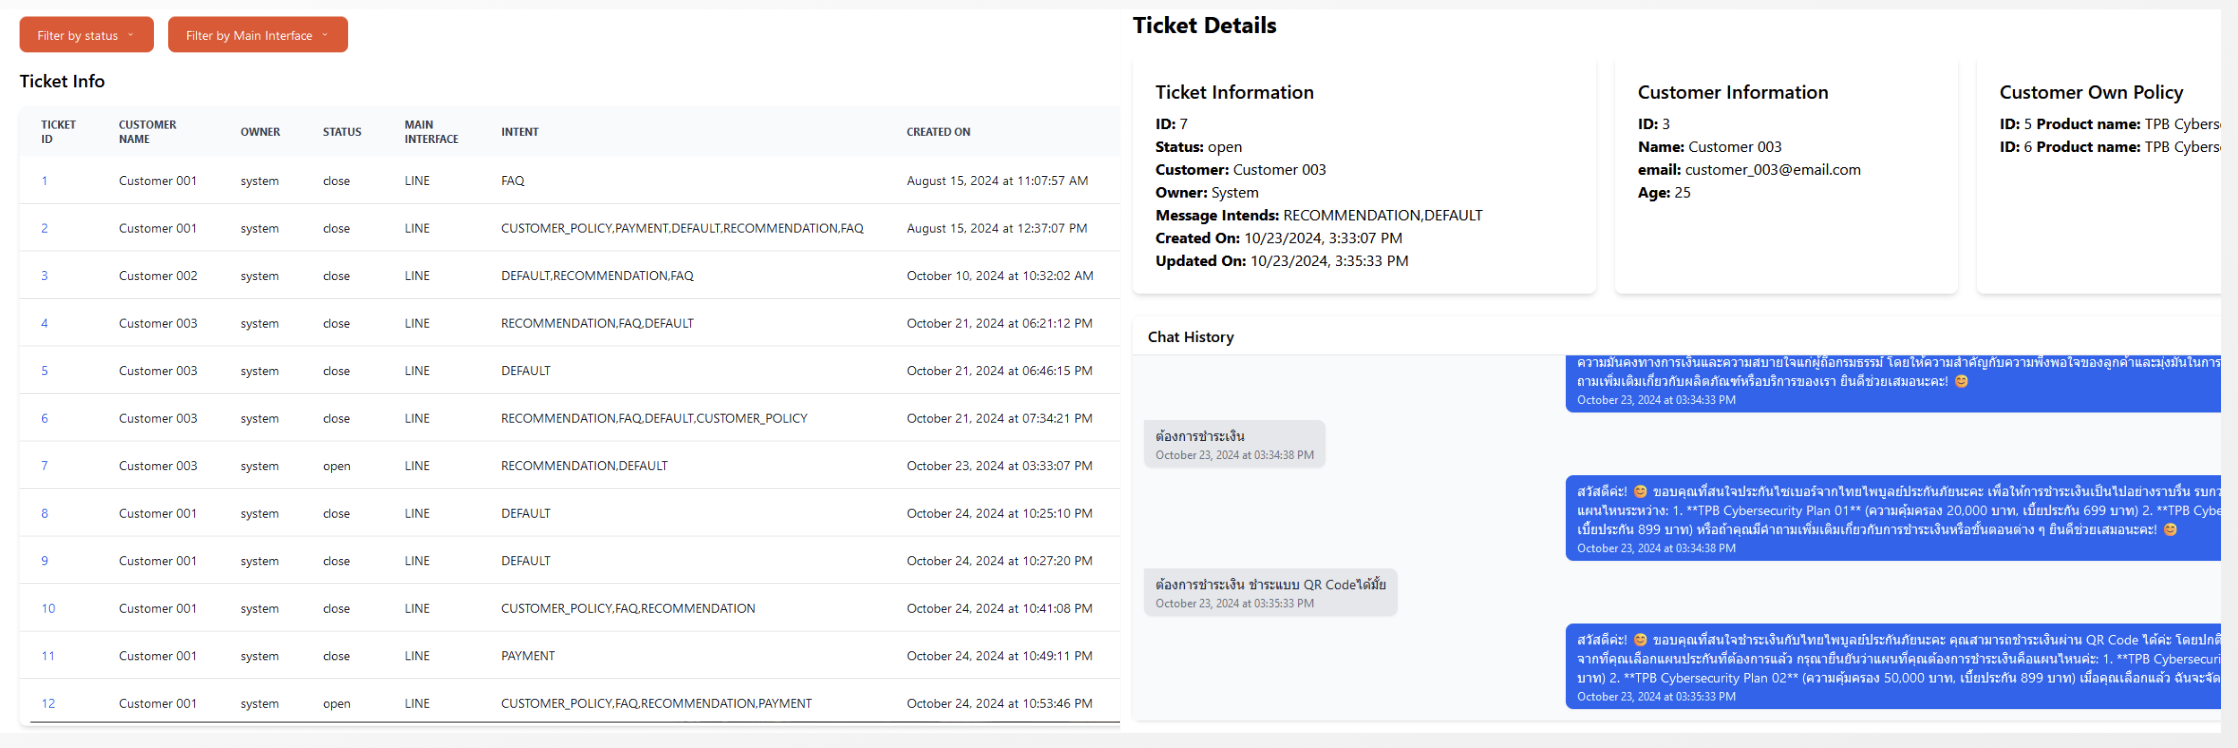Open the Filter by Main Interface dropdown
Image resolution: width=2238 pixels, height=748 pixels.
pyautogui.click(x=257, y=35)
